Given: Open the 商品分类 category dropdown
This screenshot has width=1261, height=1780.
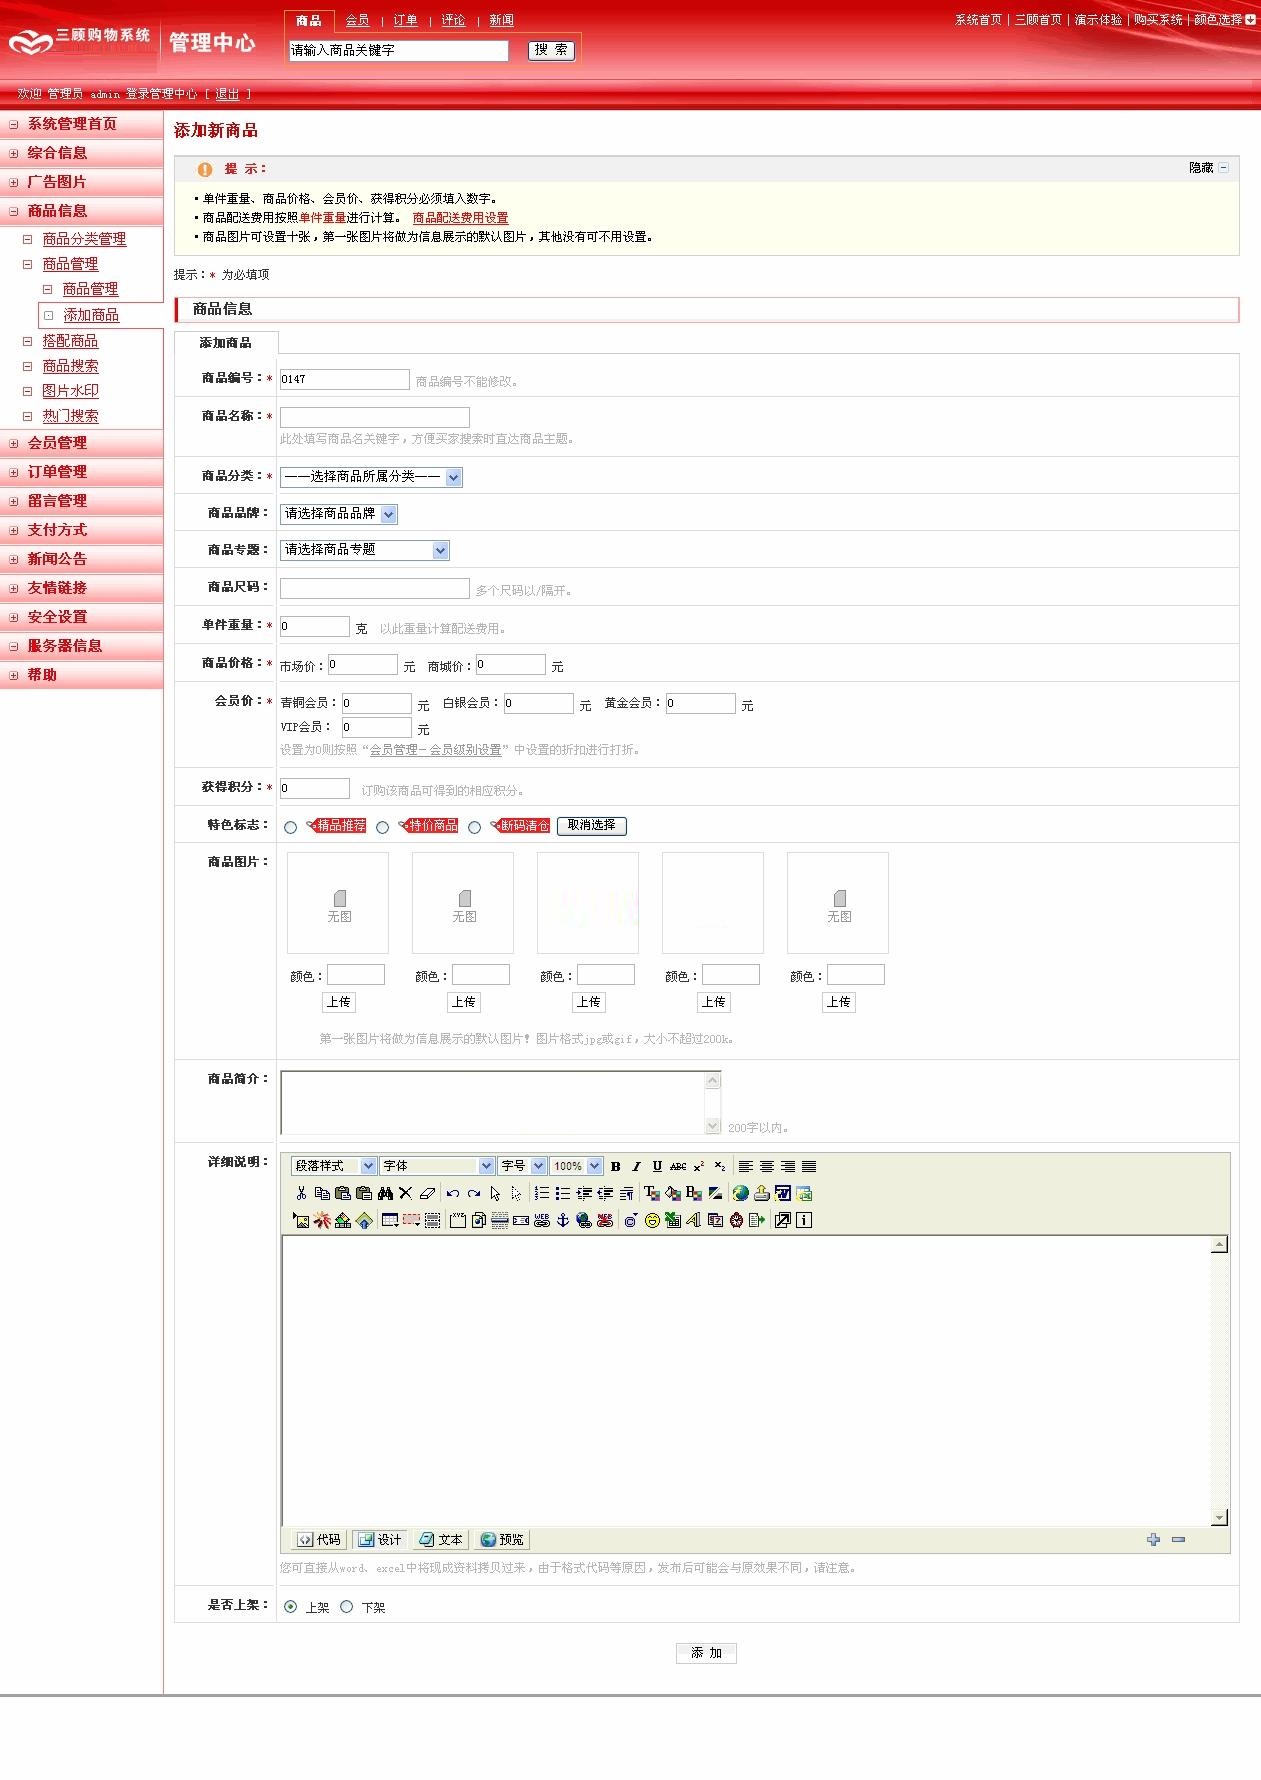Looking at the screenshot, I should 371,477.
